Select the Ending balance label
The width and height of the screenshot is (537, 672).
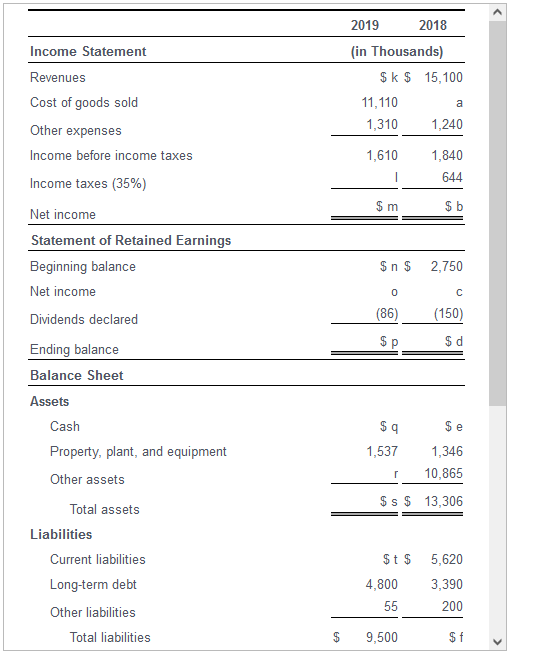click(x=74, y=350)
